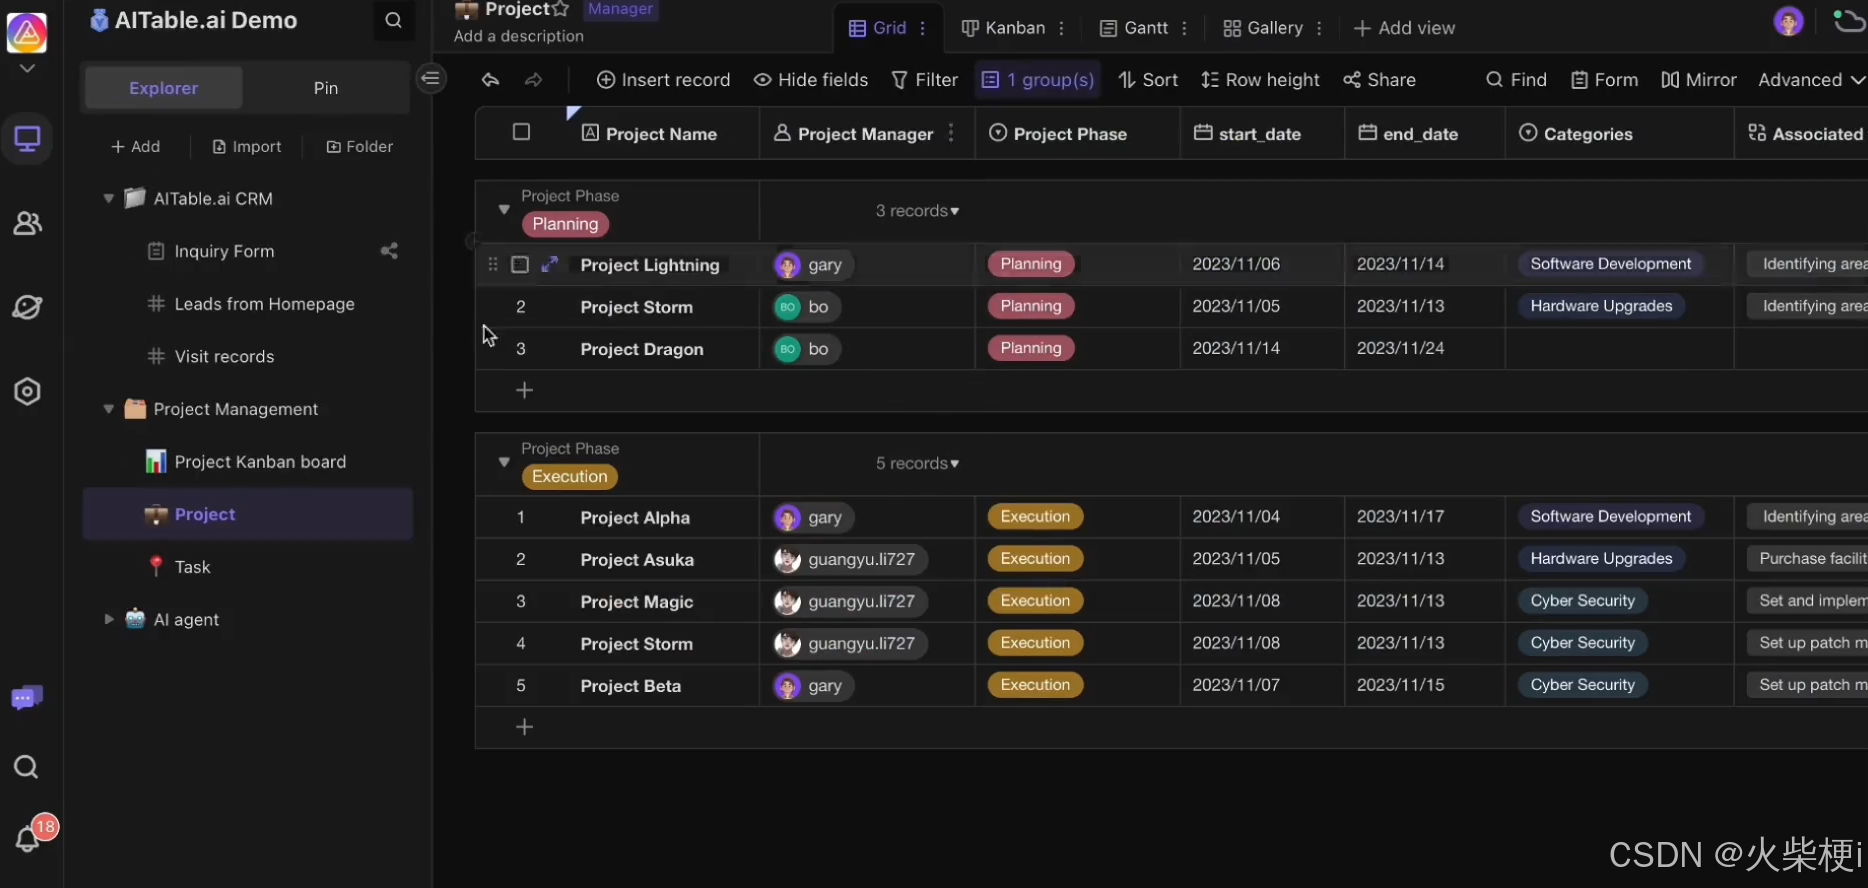
Task: Open notifications bell with 18 badge
Action: [30, 836]
